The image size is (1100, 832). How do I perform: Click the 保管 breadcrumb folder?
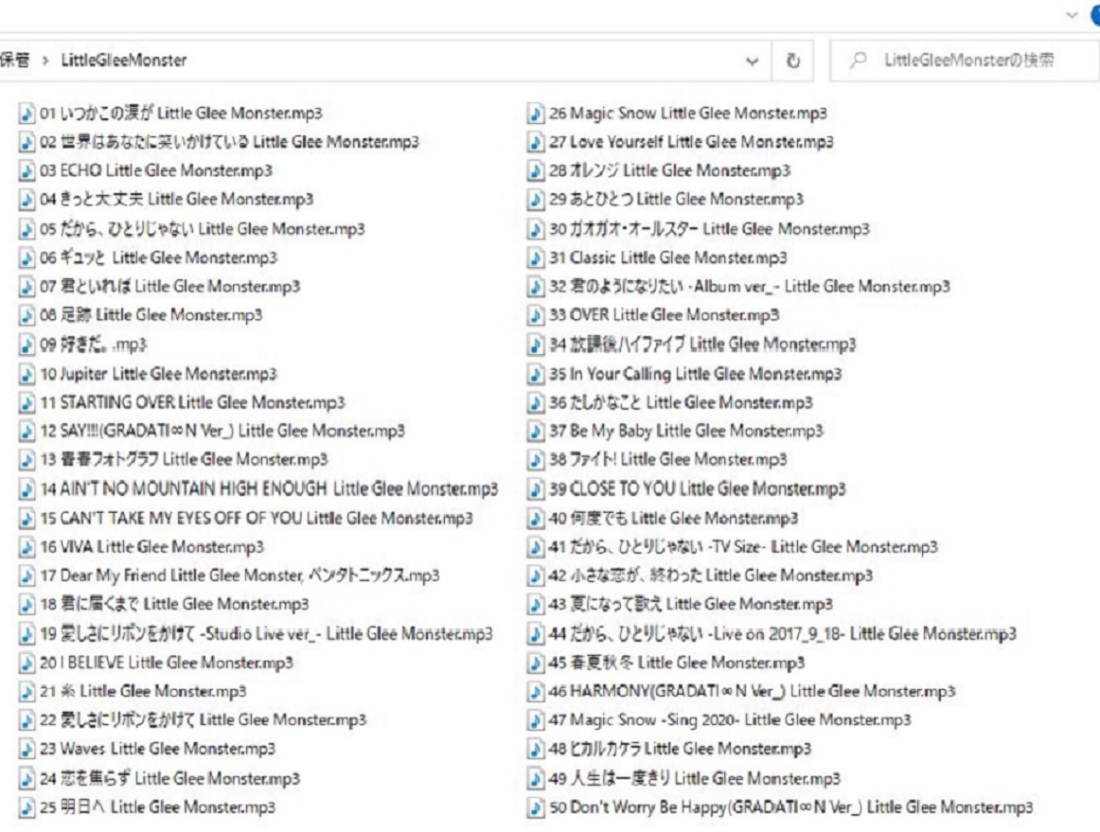point(15,60)
